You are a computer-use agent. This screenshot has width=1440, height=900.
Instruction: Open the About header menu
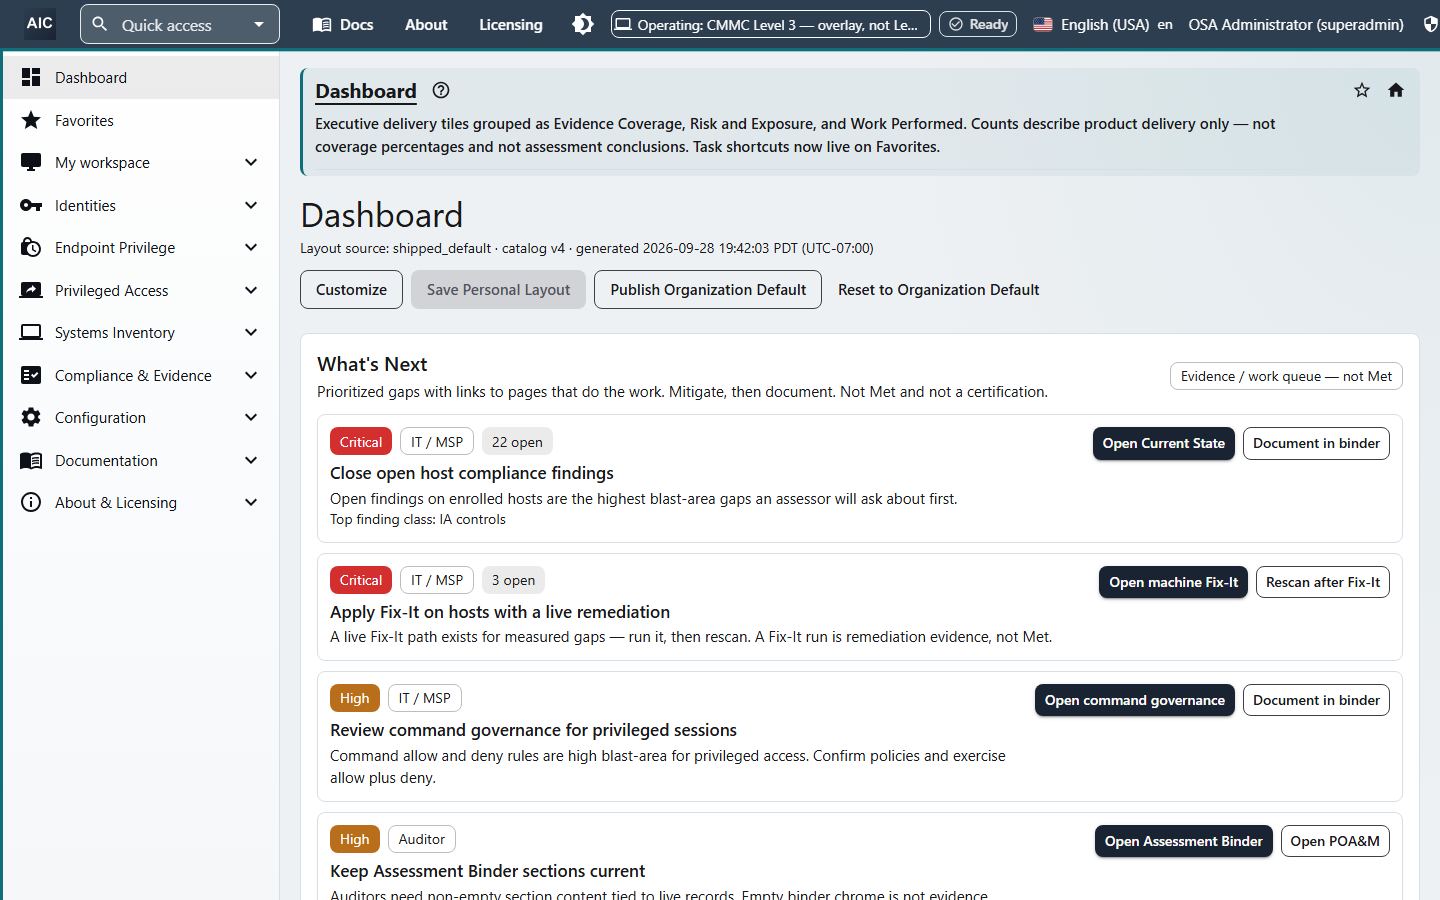click(426, 24)
